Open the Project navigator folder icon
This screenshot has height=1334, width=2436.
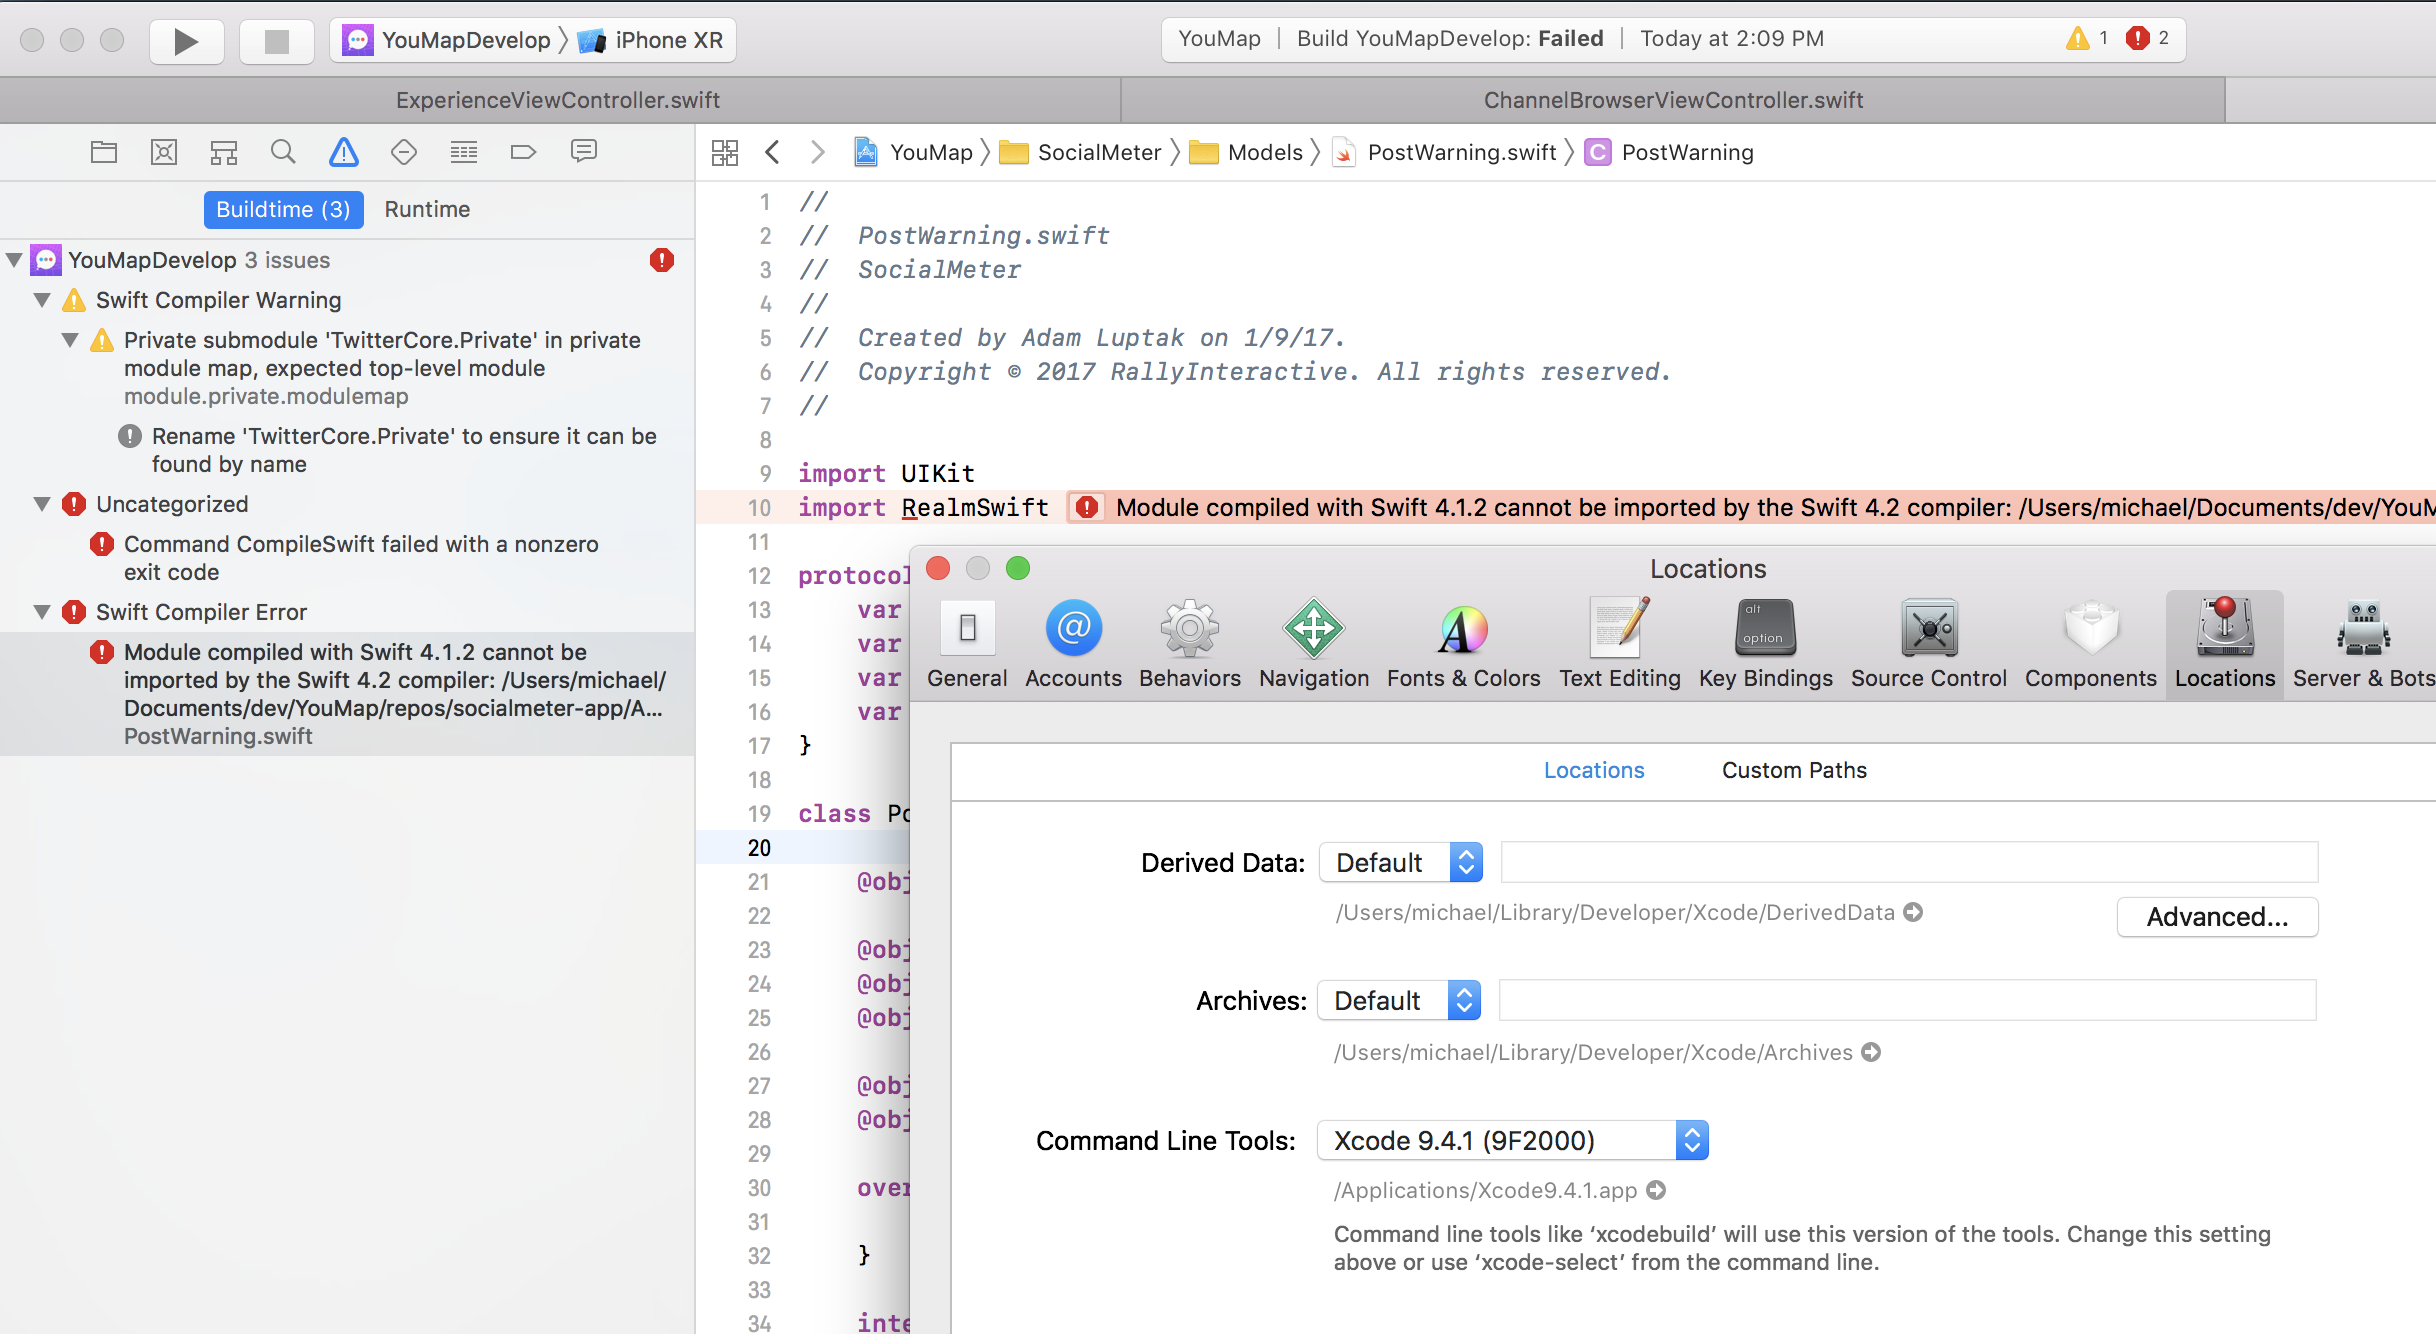point(104,152)
